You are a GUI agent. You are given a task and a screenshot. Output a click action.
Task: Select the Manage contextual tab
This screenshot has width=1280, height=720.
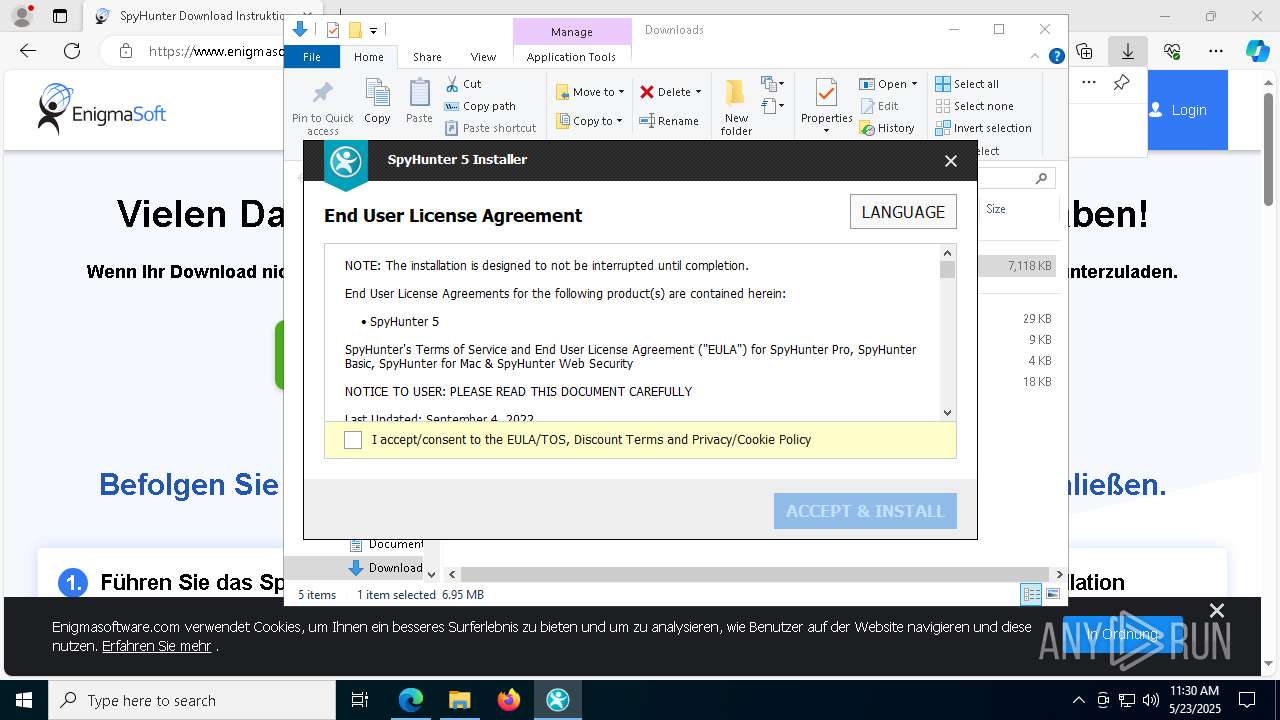[572, 32]
